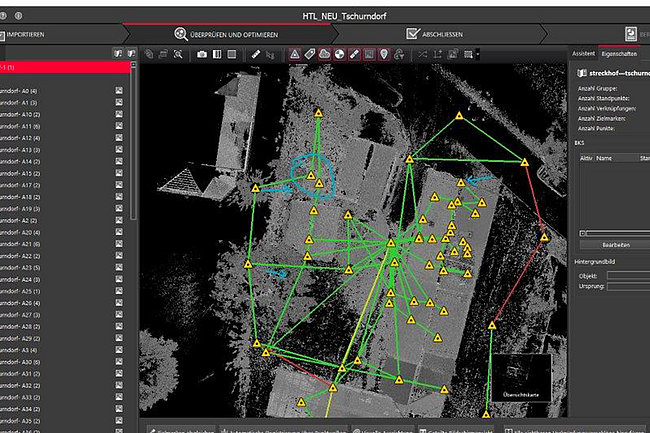The width and height of the screenshot is (650, 433).
Task: Toggle image icon for A0 scan
Action: [x=118, y=91]
